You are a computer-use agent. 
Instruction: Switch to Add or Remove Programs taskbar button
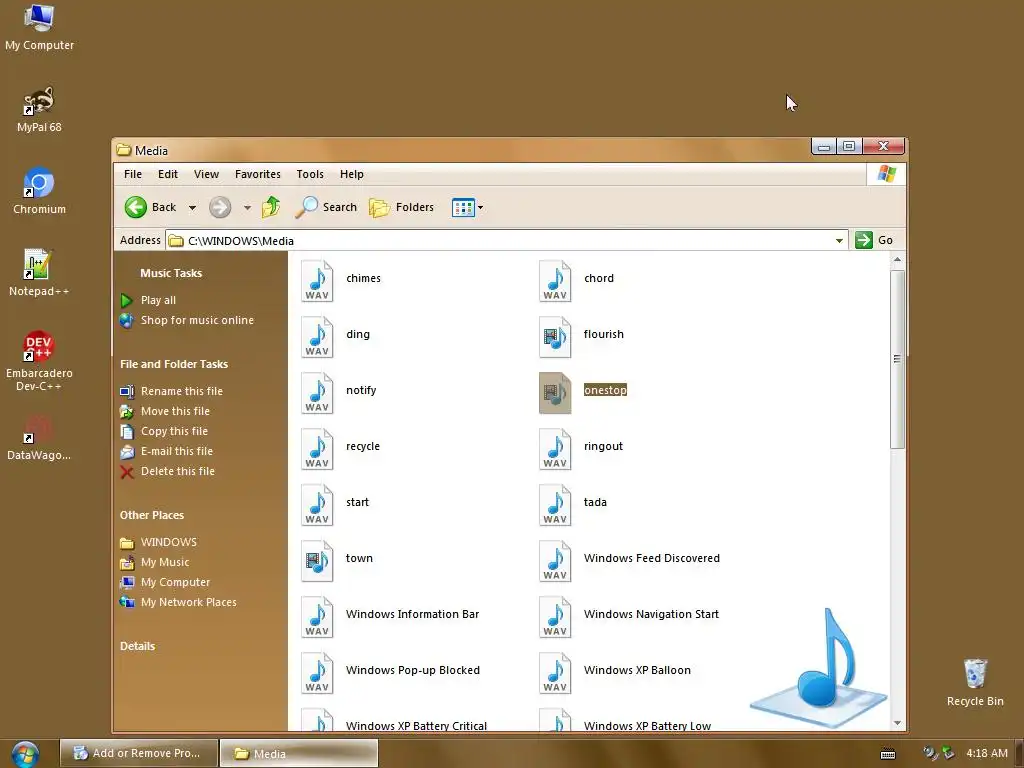(x=138, y=753)
